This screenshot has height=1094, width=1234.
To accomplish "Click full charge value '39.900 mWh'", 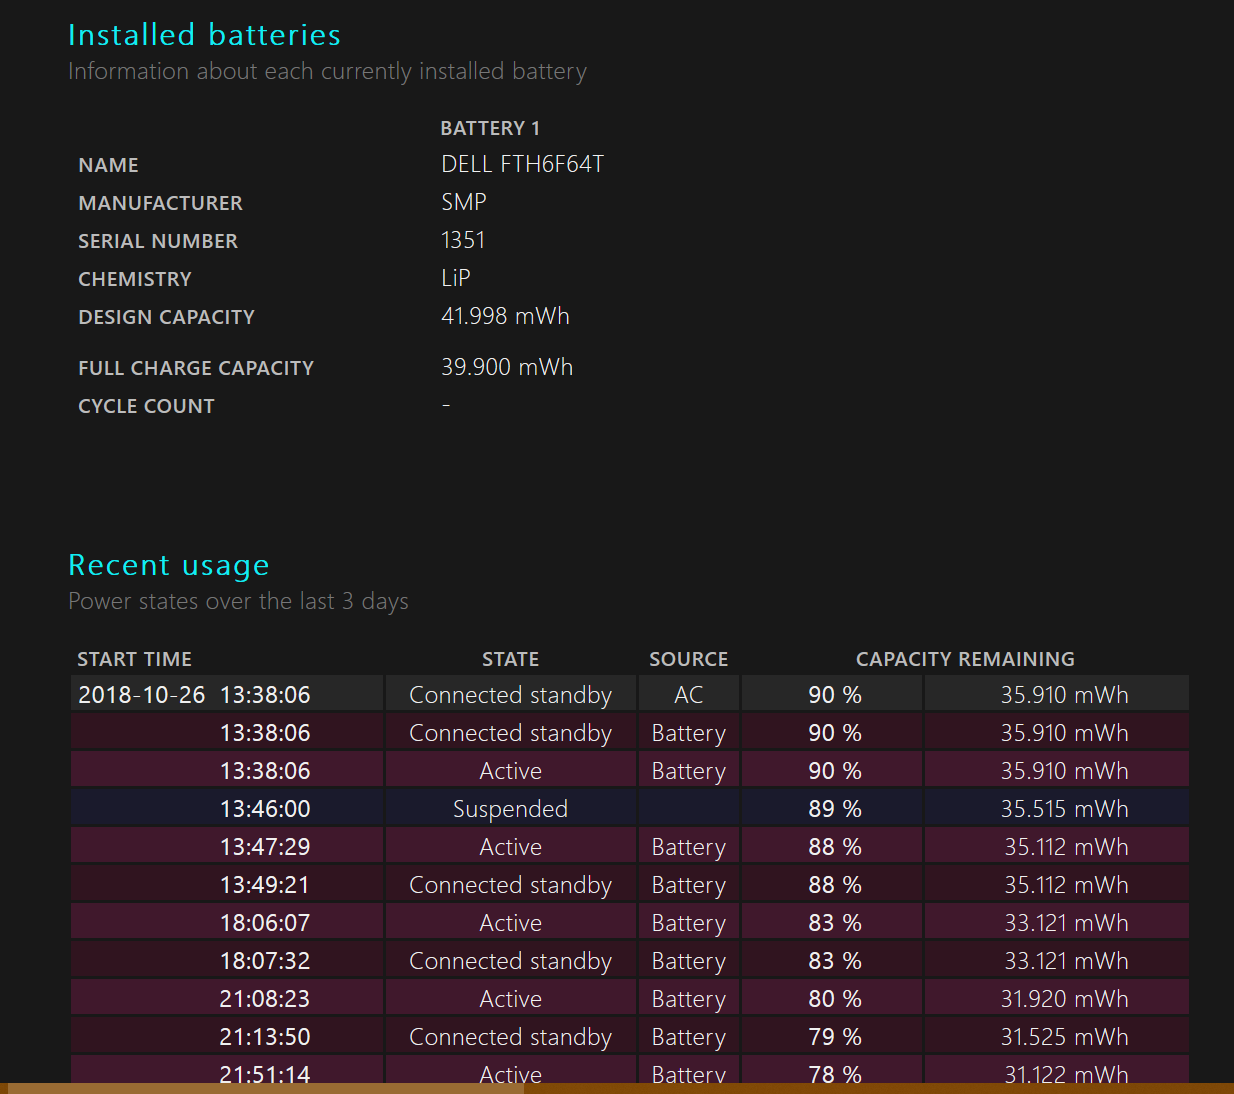I will [507, 367].
